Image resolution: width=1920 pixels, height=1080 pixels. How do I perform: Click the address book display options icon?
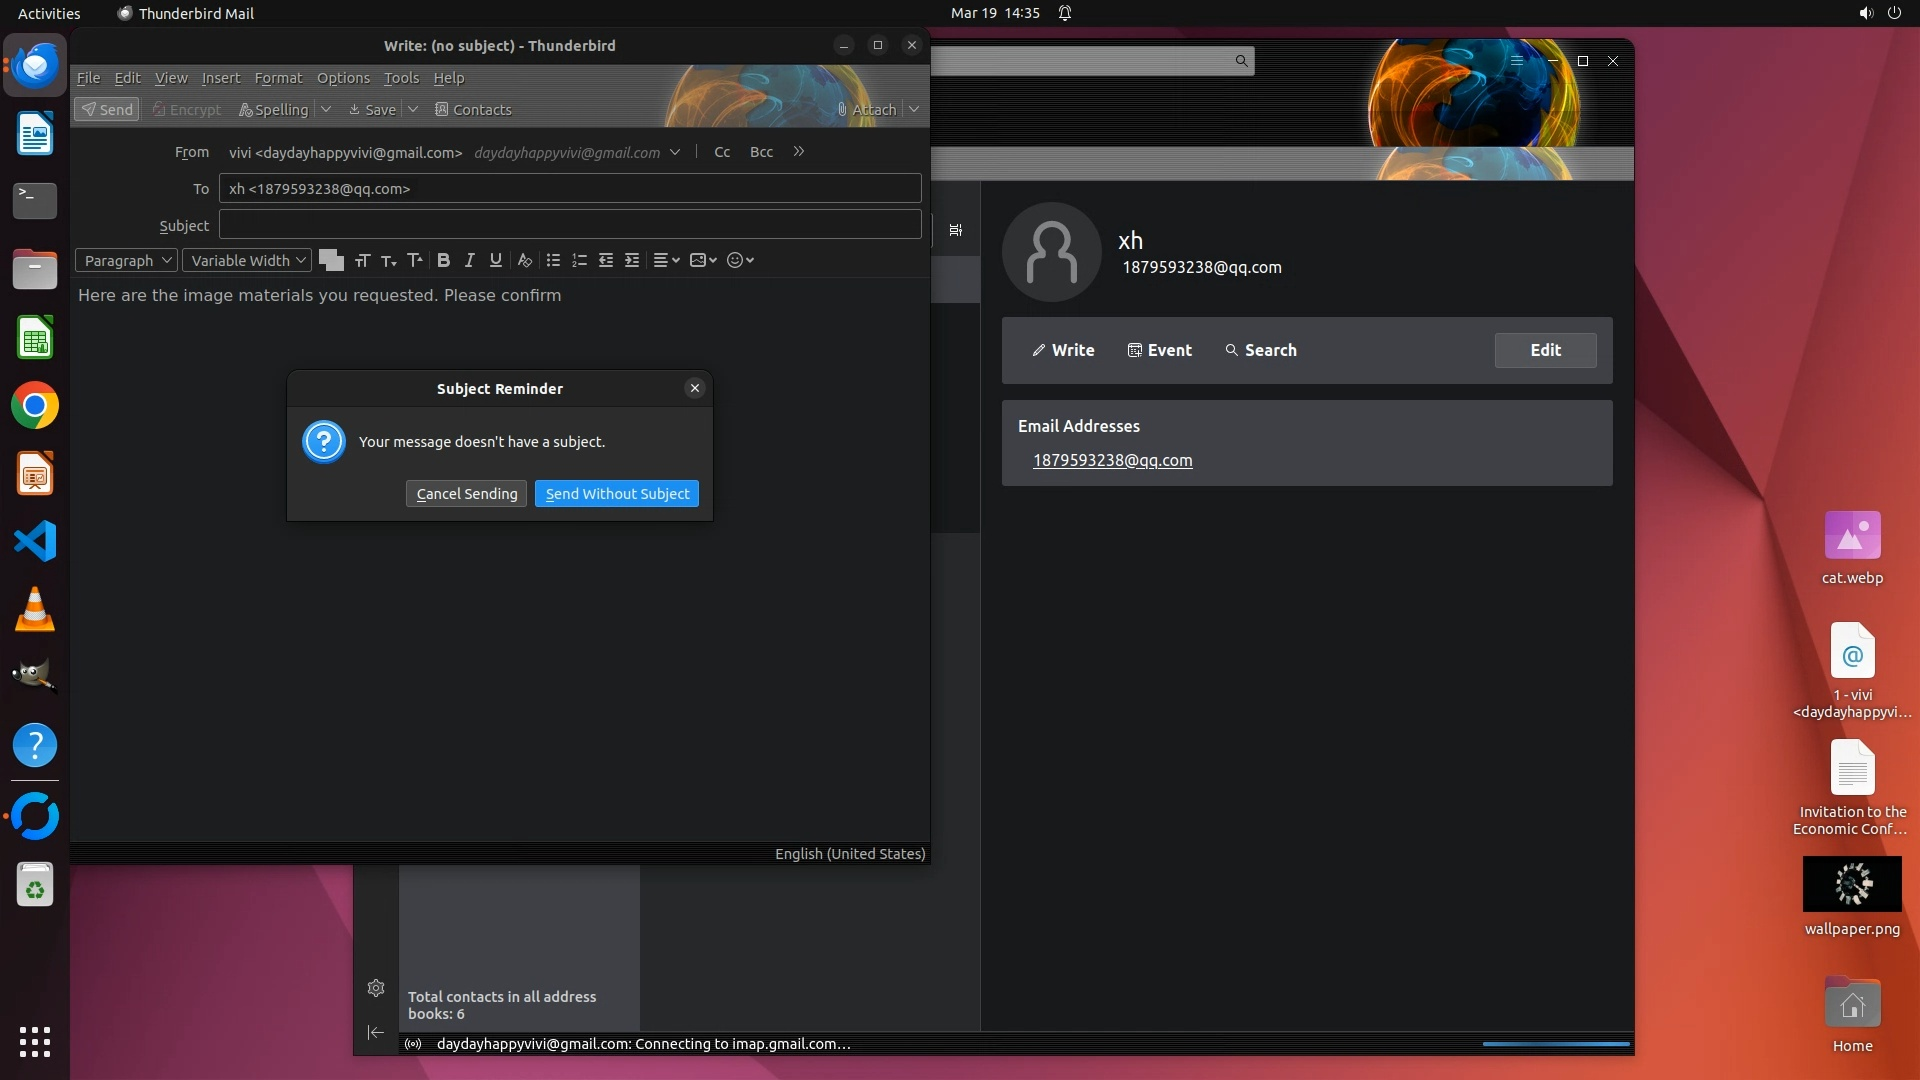[956, 230]
